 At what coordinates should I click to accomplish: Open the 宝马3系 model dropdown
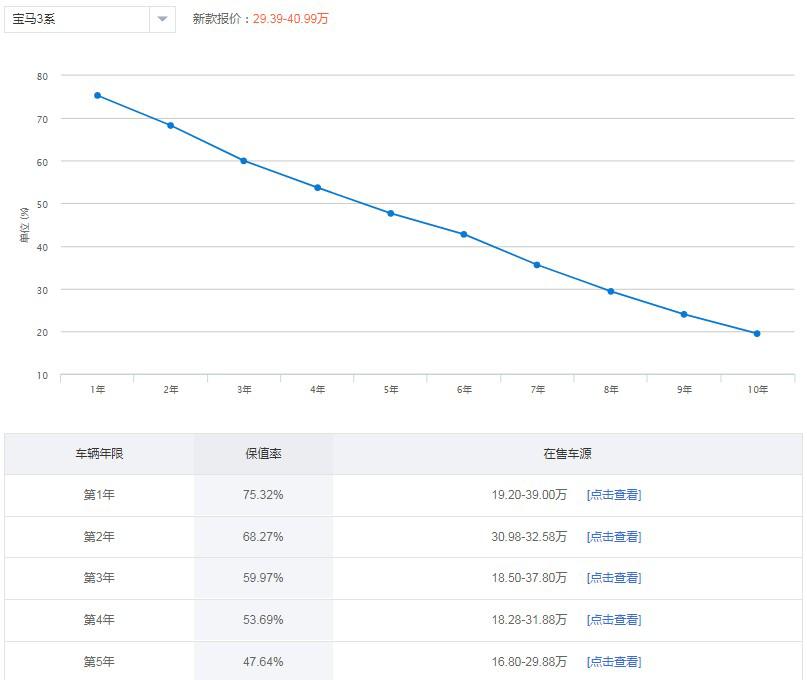click(90, 20)
